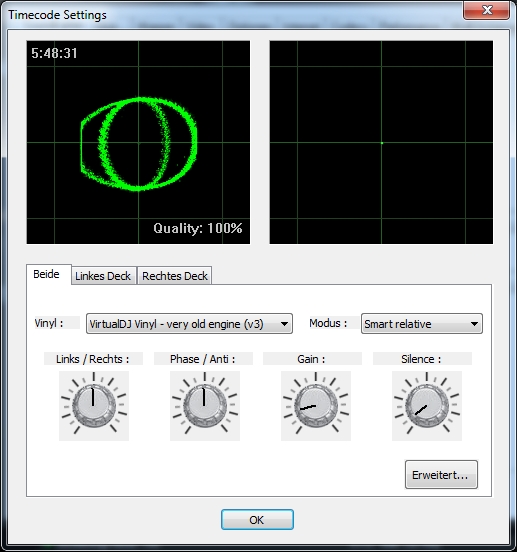Viewport: 517px width, 552px height.
Task: Click the Phase / Anti knob
Action: [205, 406]
